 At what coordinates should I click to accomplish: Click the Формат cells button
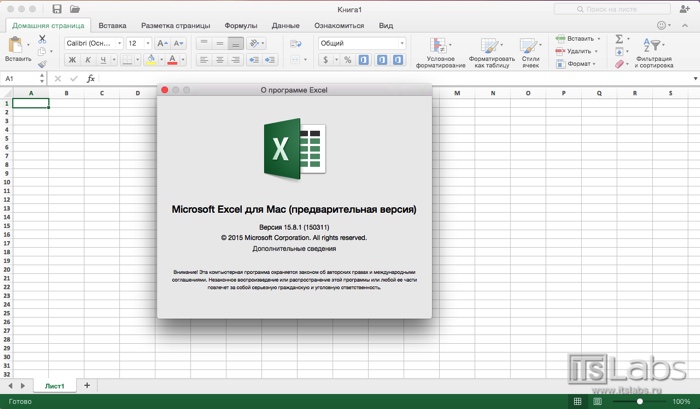pos(576,64)
